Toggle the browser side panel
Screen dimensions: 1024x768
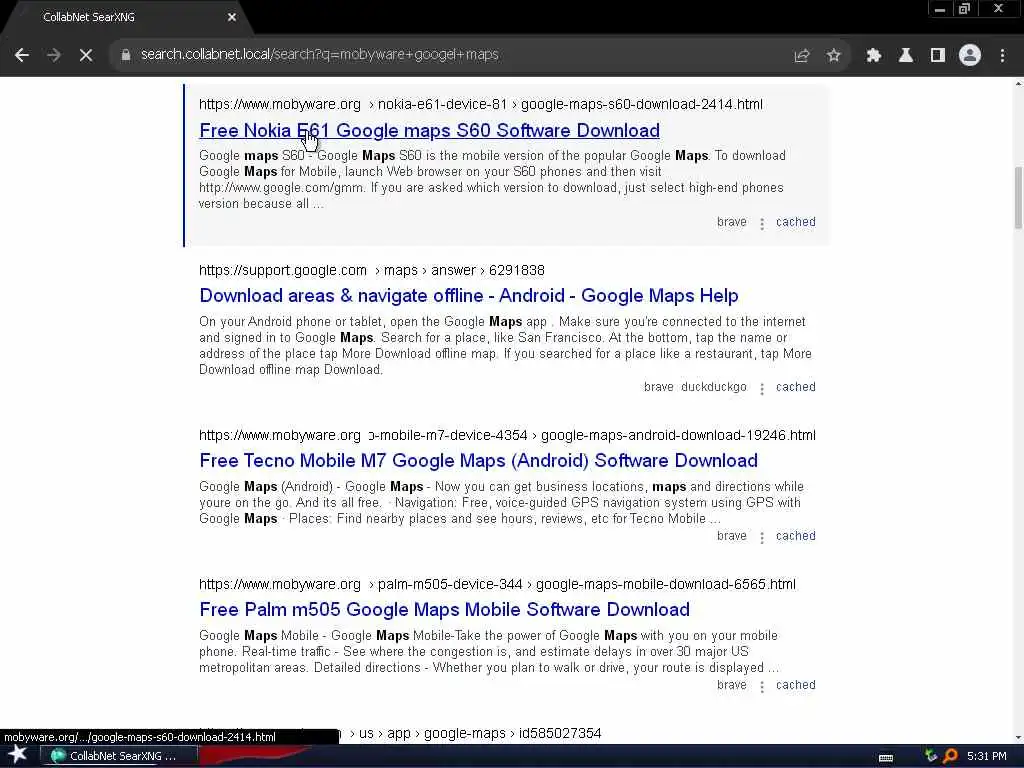click(x=938, y=56)
